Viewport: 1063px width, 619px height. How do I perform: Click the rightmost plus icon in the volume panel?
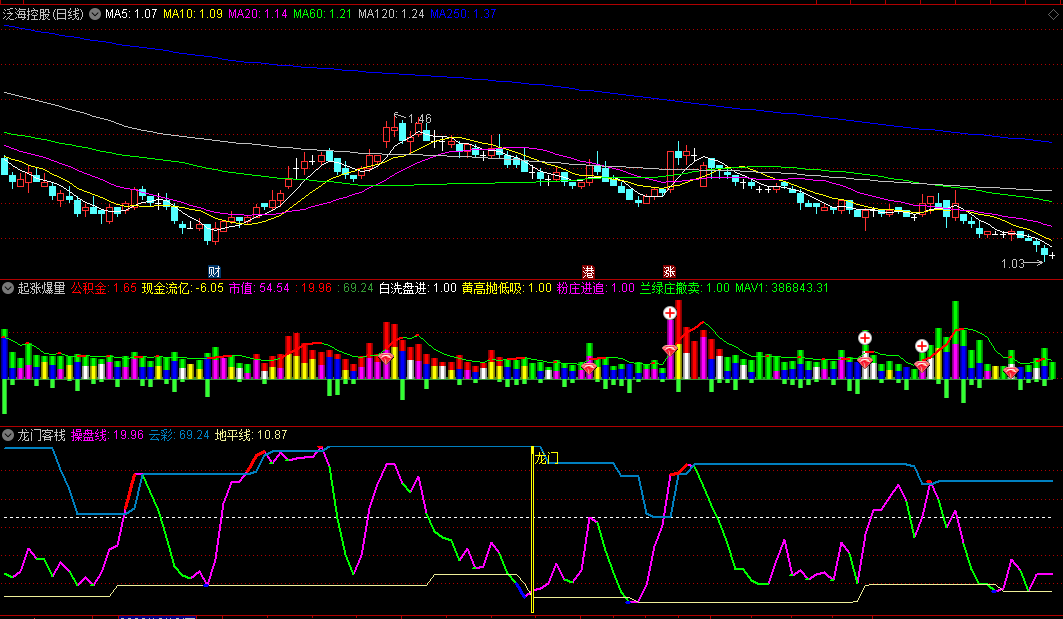click(921, 346)
